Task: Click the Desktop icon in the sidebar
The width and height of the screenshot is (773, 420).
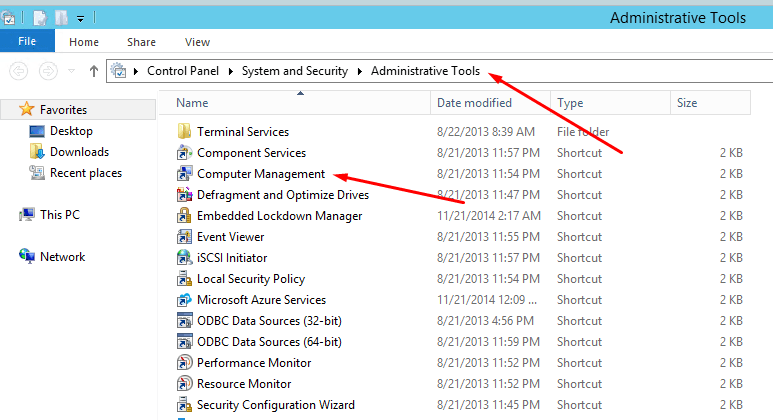Action: pyautogui.click(x=37, y=131)
